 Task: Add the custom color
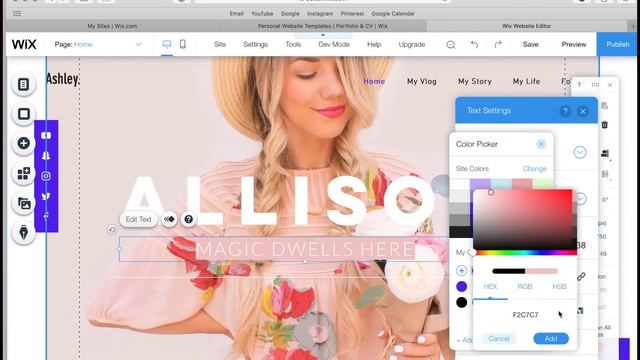[551, 338]
